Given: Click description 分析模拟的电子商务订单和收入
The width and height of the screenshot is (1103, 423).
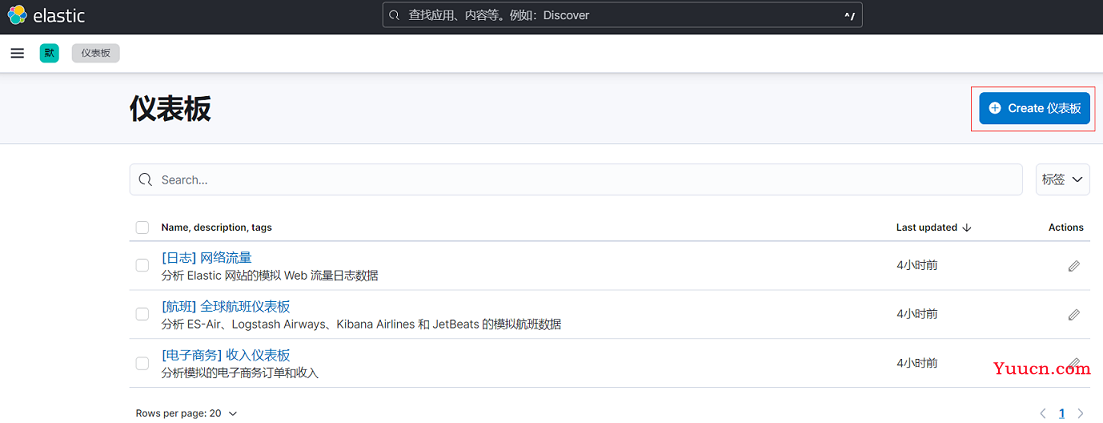Looking at the screenshot, I should [x=240, y=373].
